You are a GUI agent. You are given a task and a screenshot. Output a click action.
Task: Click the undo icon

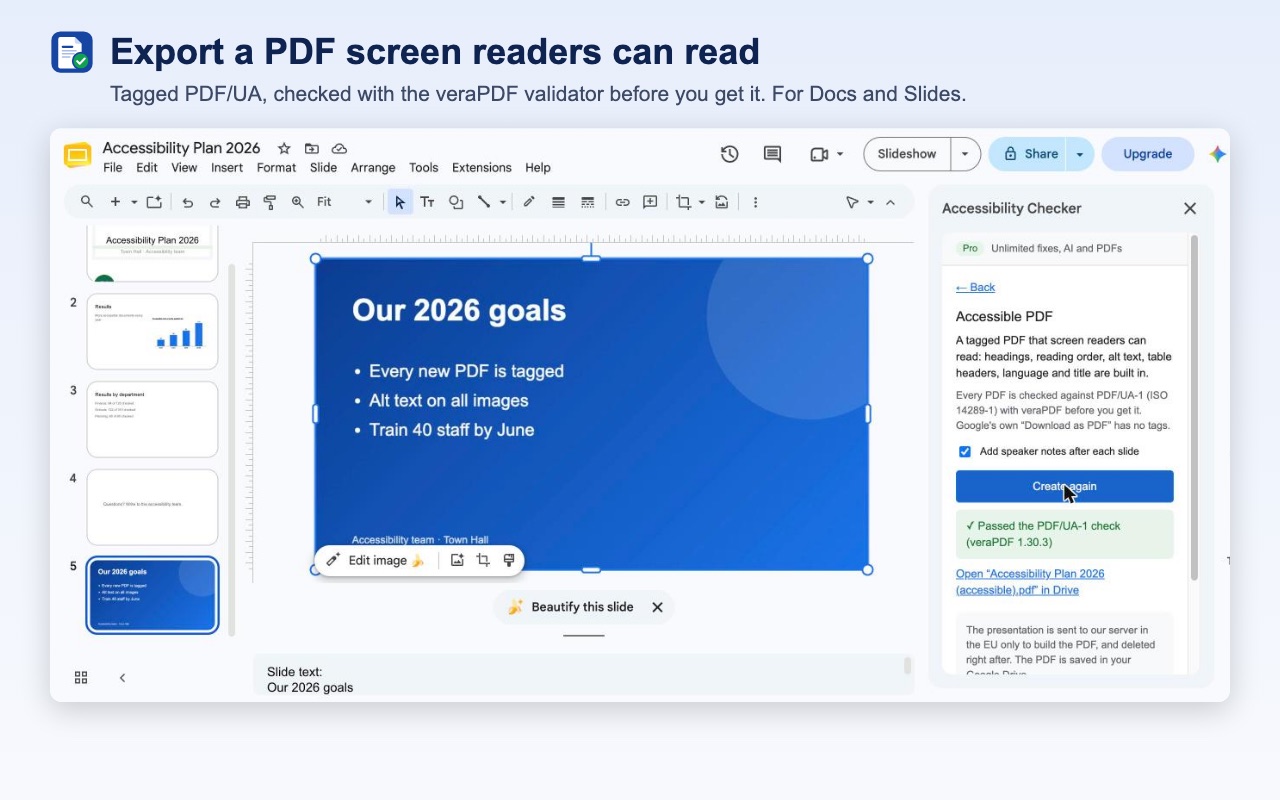pyautogui.click(x=187, y=202)
